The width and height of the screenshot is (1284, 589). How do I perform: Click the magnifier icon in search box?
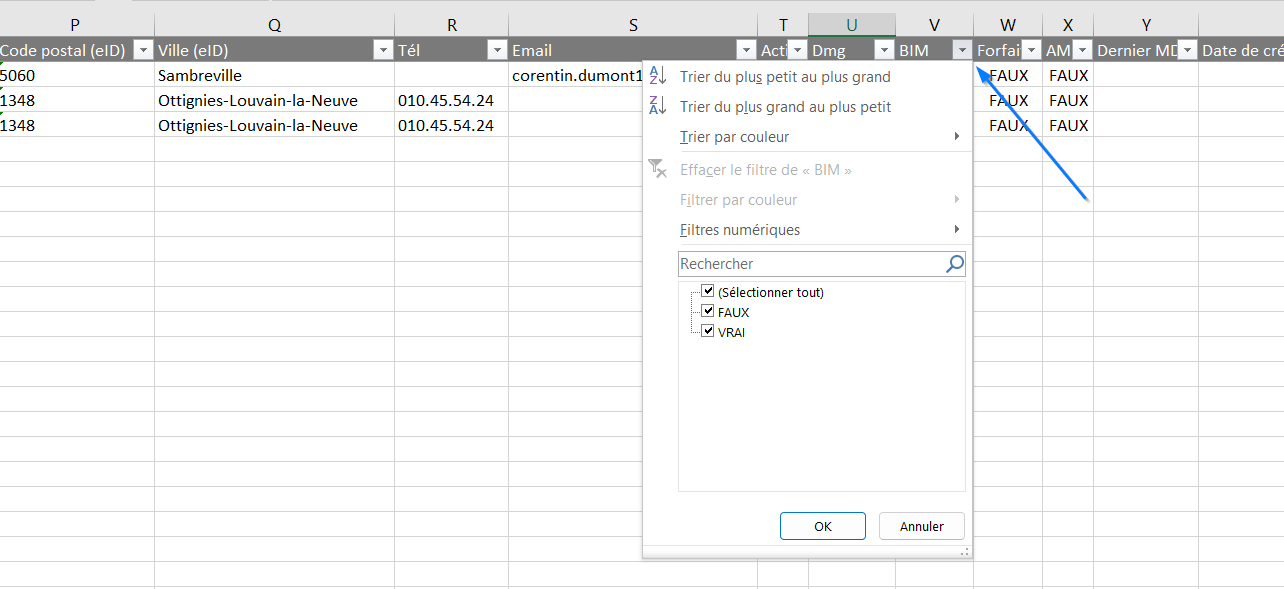click(x=955, y=264)
